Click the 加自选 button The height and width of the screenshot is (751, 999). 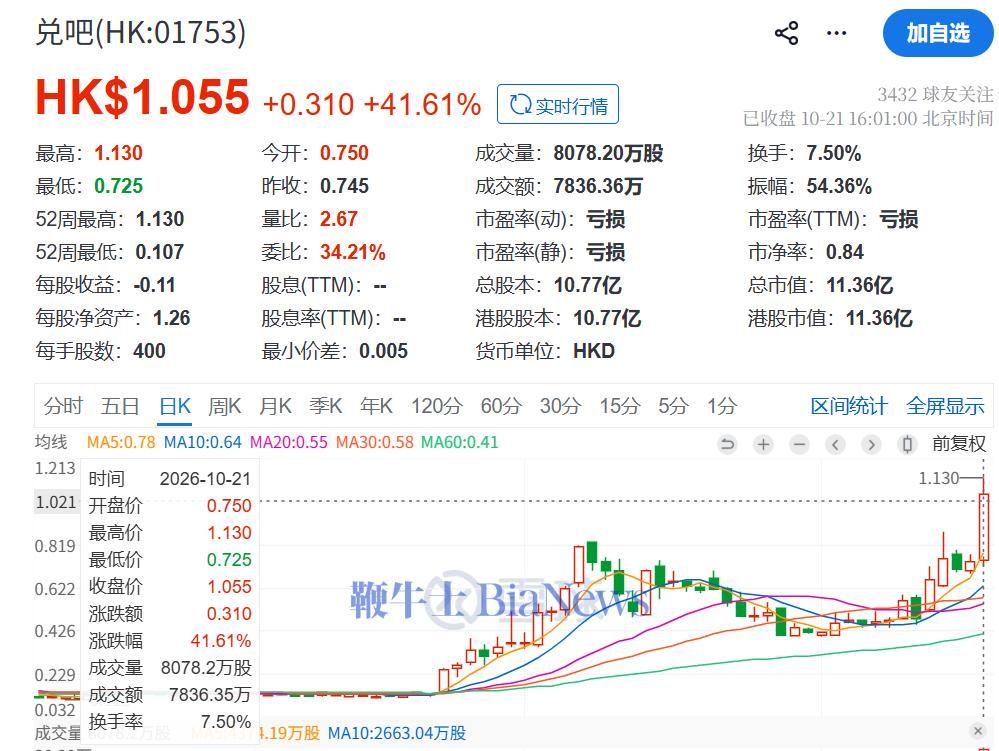tap(938, 33)
